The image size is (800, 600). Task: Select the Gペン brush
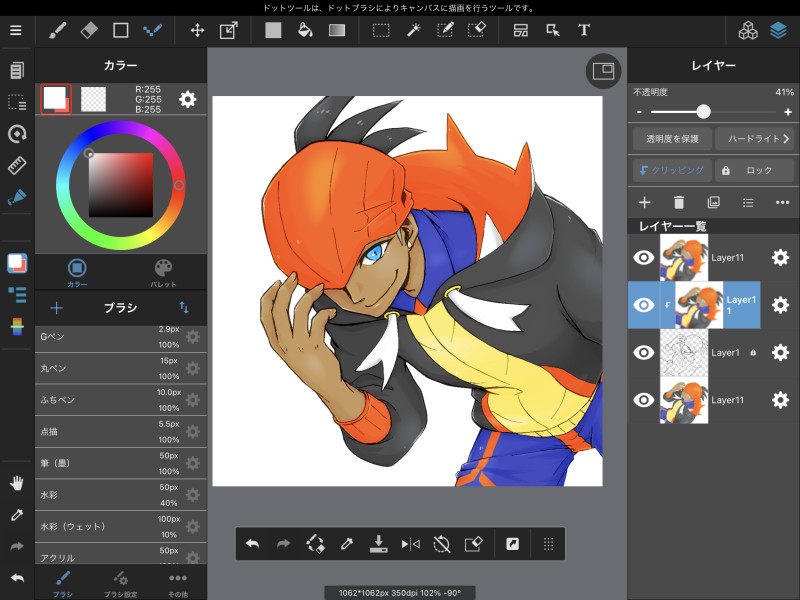click(x=95, y=337)
